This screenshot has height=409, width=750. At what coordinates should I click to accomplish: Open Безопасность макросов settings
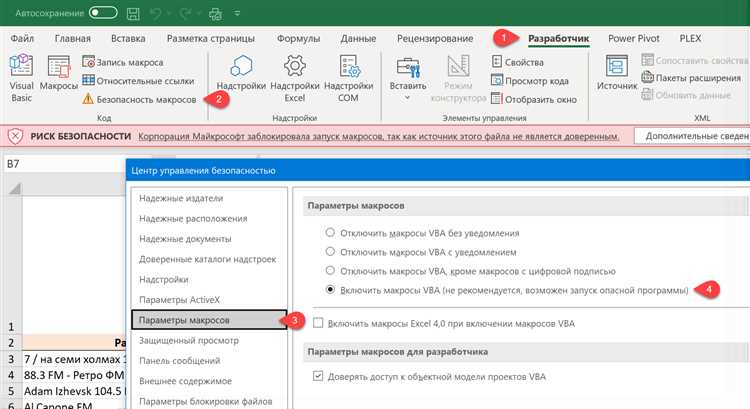[139, 99]
